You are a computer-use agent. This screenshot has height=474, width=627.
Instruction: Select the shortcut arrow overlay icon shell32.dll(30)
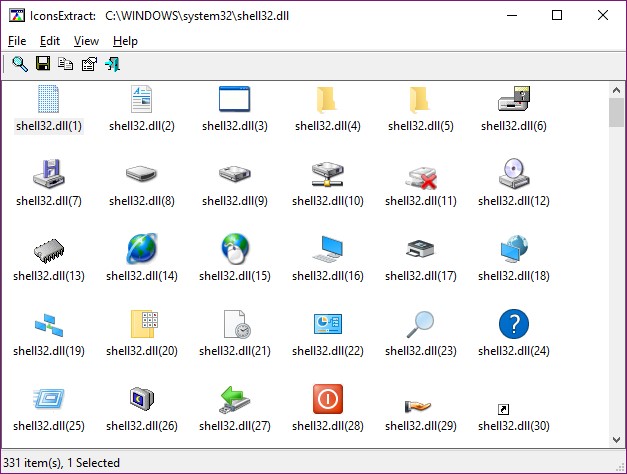[503, 409]
